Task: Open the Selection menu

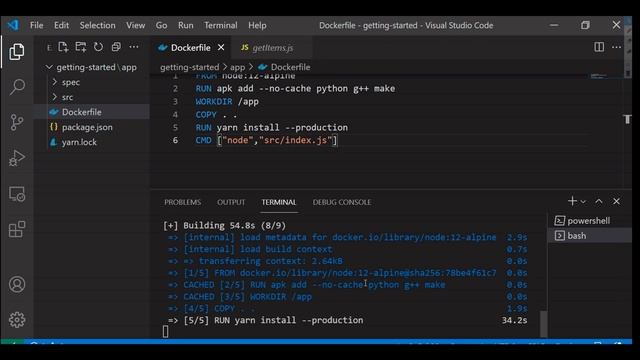Action: (98, 25)
